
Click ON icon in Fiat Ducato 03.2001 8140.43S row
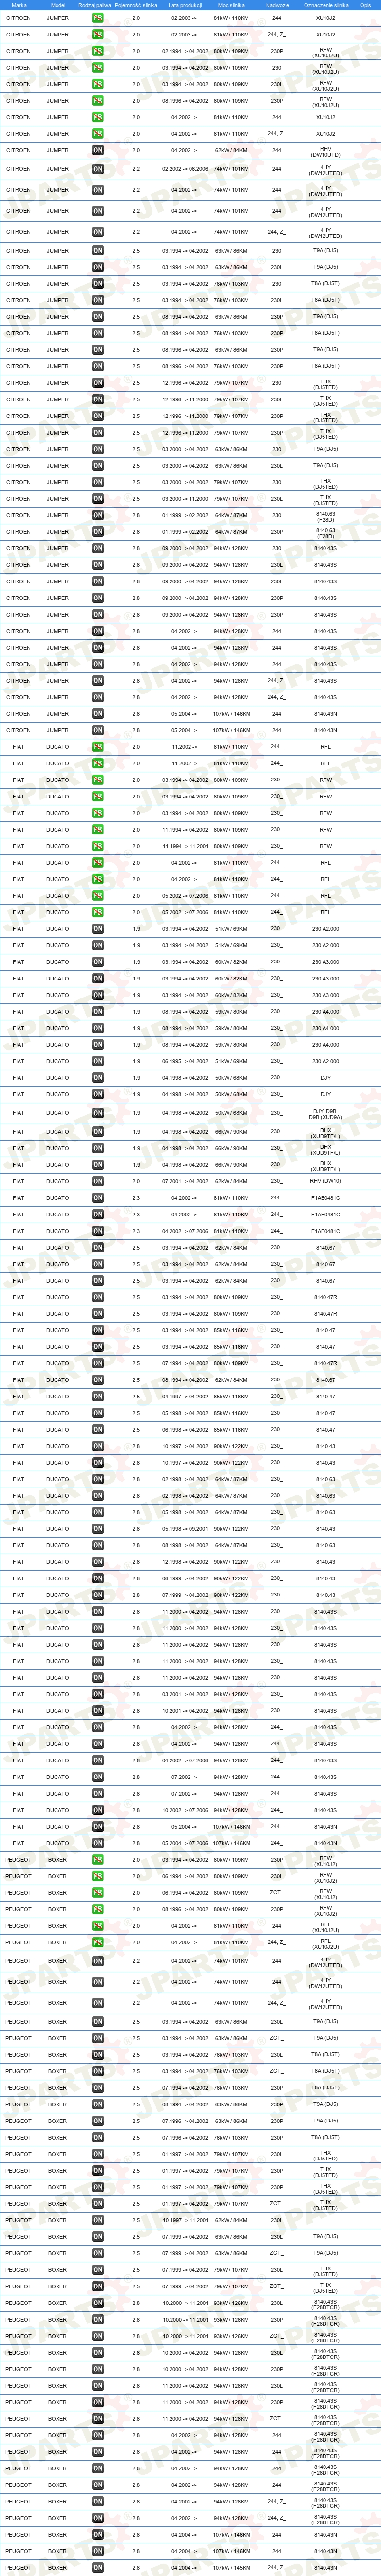[98, 1695]
